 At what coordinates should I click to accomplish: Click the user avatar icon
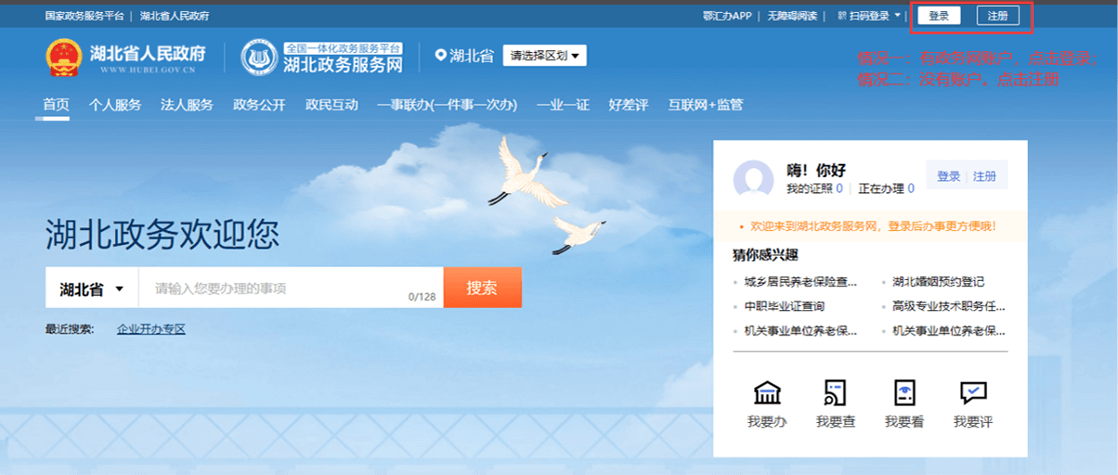coord(754,180)
